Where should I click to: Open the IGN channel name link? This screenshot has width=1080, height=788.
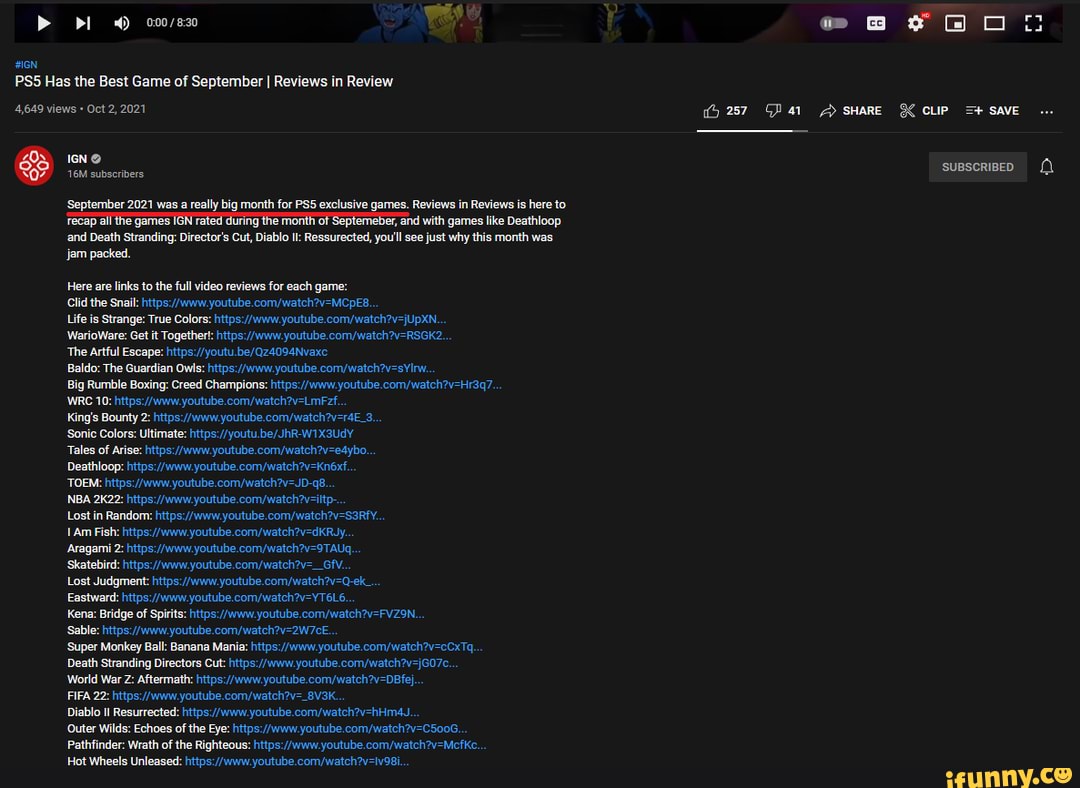click(x=77, y=158)
